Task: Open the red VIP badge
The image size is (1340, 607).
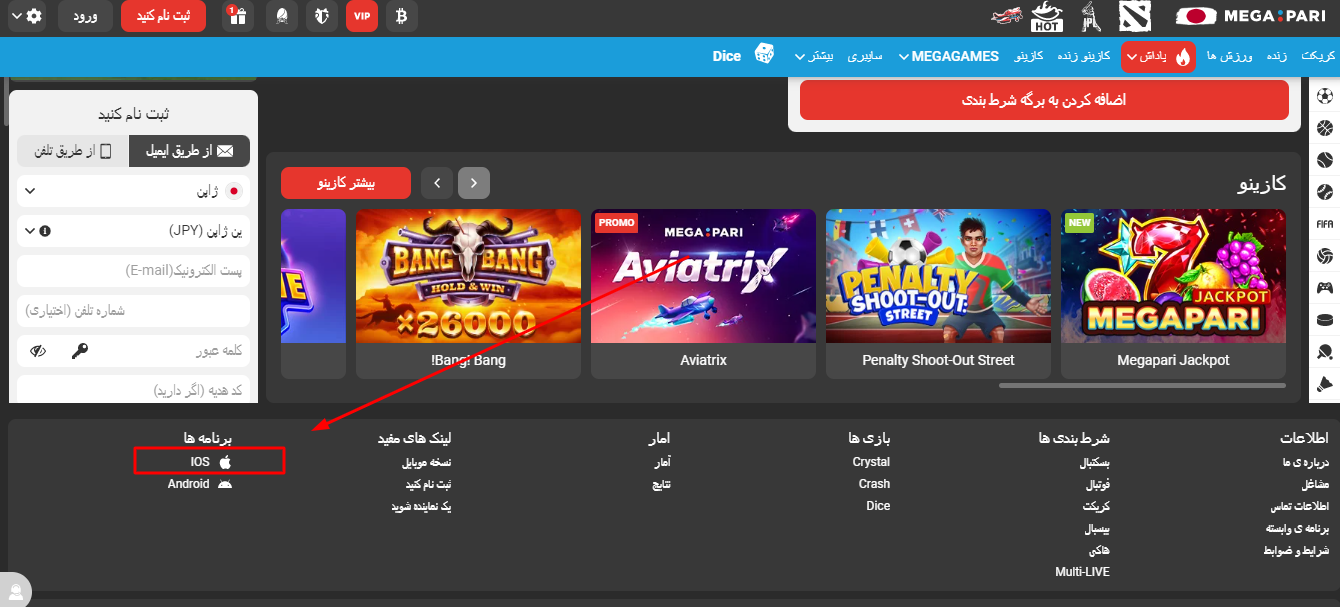Action: tap(362, 16)
